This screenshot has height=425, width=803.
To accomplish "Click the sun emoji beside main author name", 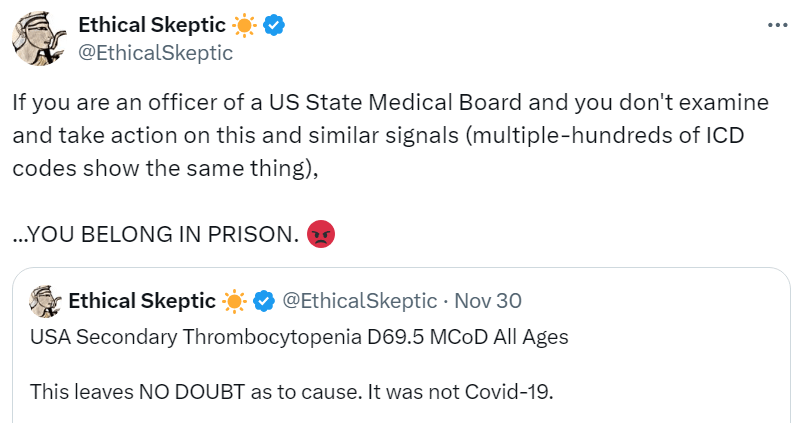I will pos(244,26).
